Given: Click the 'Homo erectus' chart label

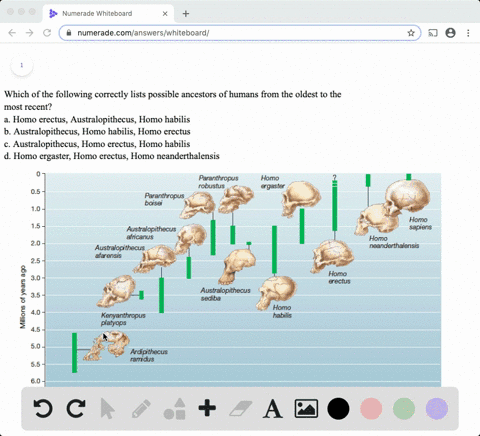Looking at the screenshot, I should [339, 277].
